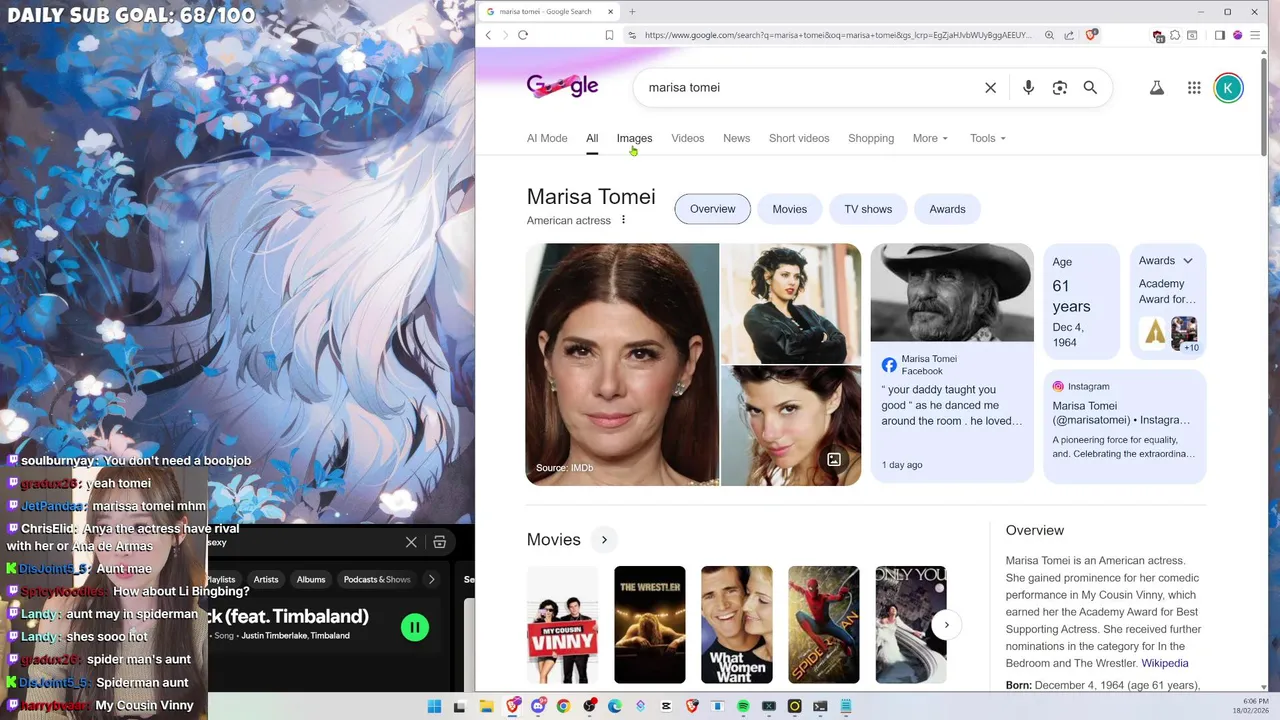The image size is (1280, 720).
Task: Open the browser hamburger menu
Action: pyautogui.click(x=1255, y=35)
